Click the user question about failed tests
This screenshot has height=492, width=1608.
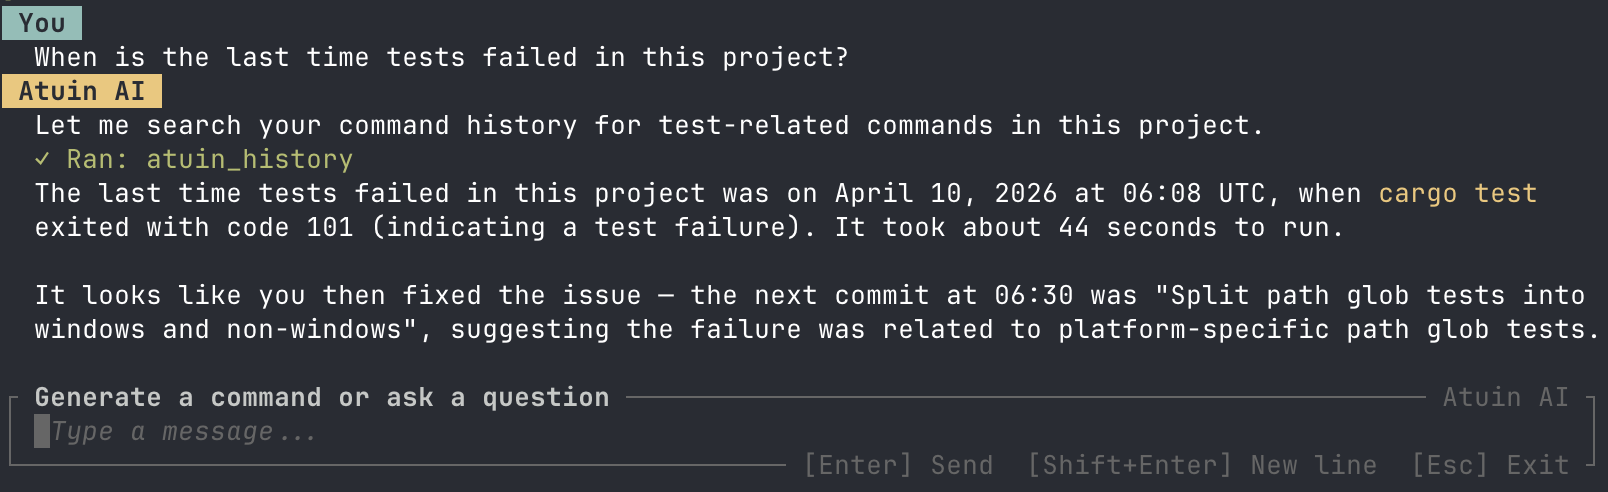441,57
